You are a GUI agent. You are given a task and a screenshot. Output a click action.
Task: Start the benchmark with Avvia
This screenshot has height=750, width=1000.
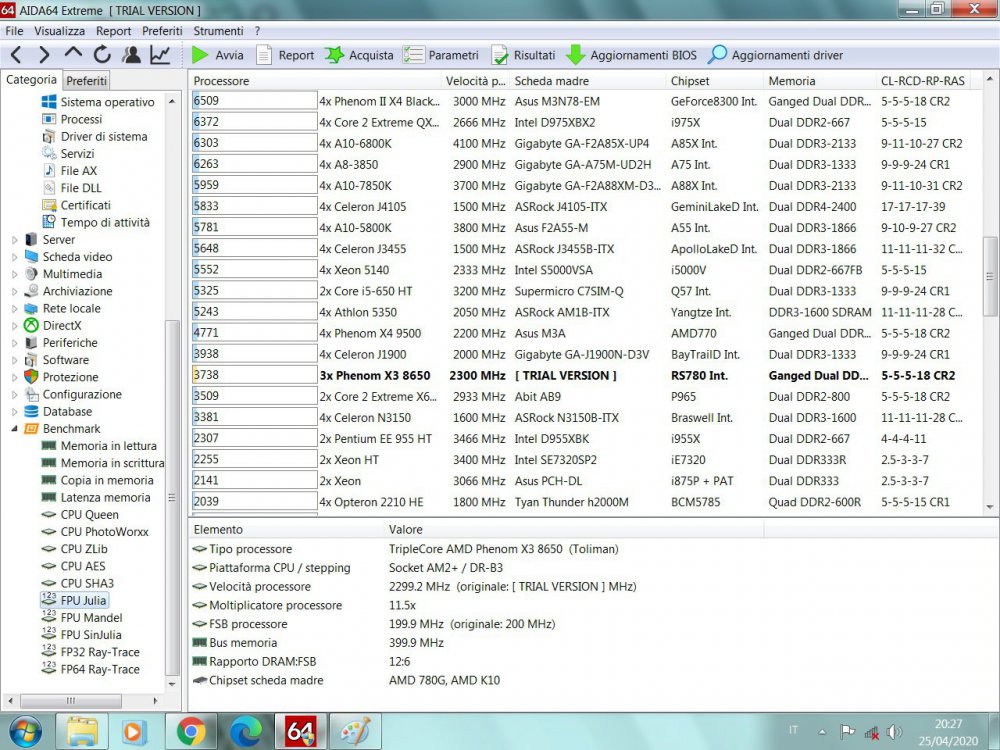point(217,55)
